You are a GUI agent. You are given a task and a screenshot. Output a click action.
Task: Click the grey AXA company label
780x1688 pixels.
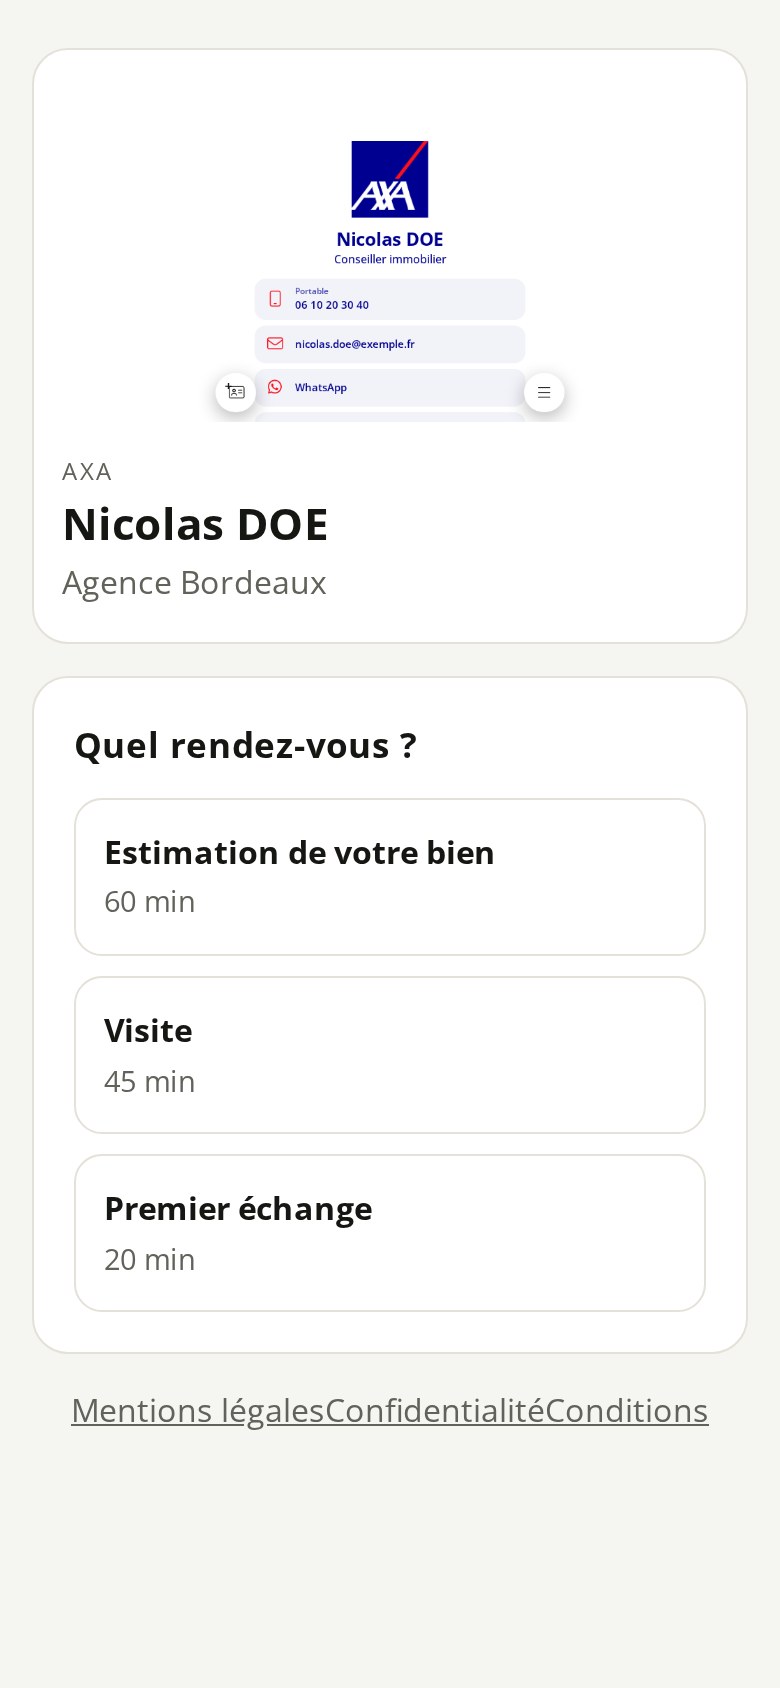coord(87,472)
